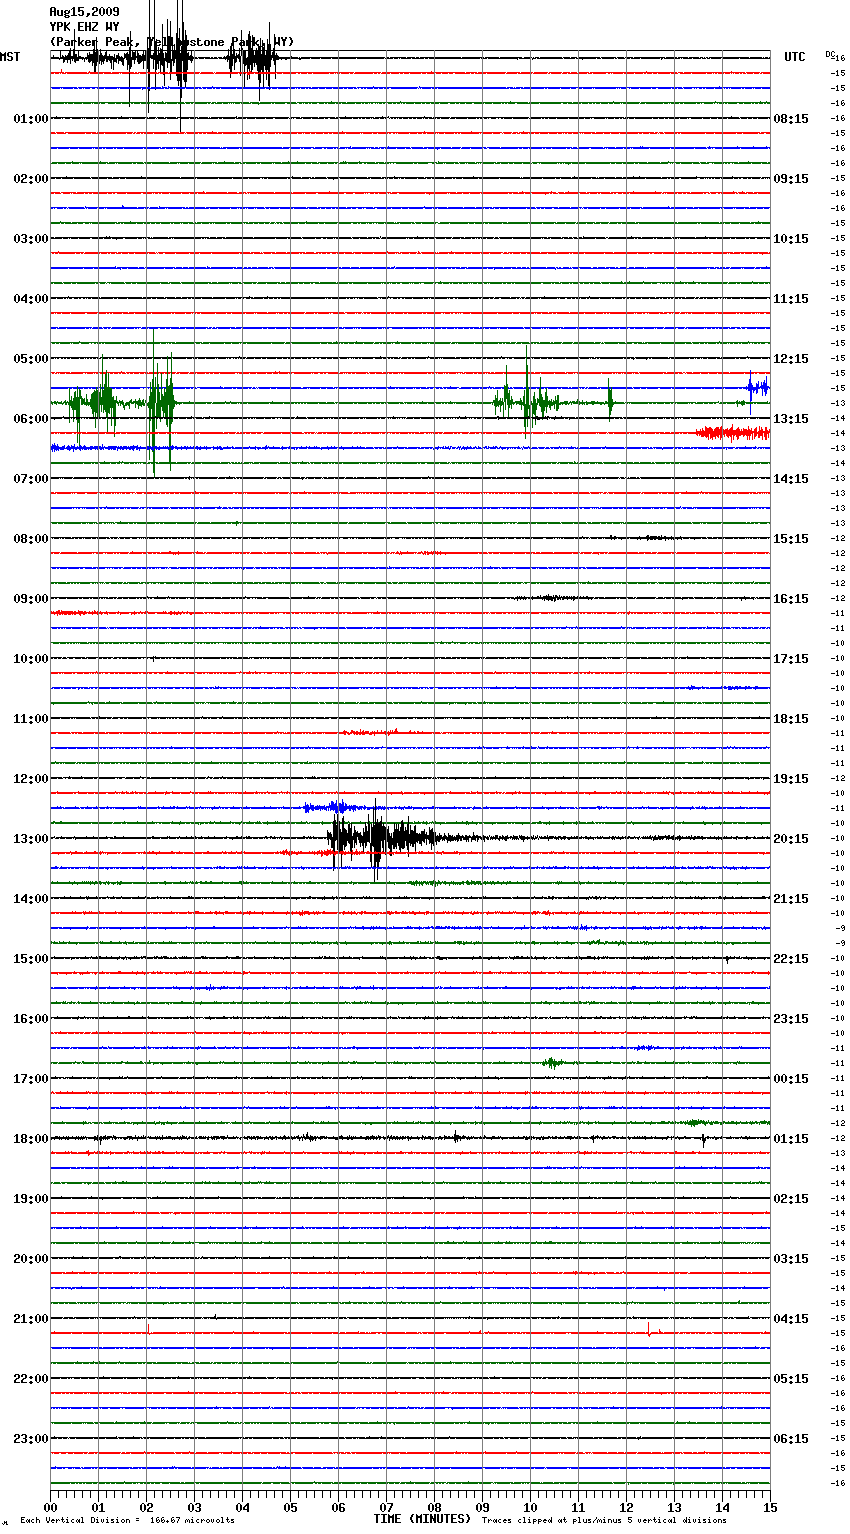The image size is (850, 1534).
Task: Select the 20:00 MST hour label
Action: coord(31,1259)
